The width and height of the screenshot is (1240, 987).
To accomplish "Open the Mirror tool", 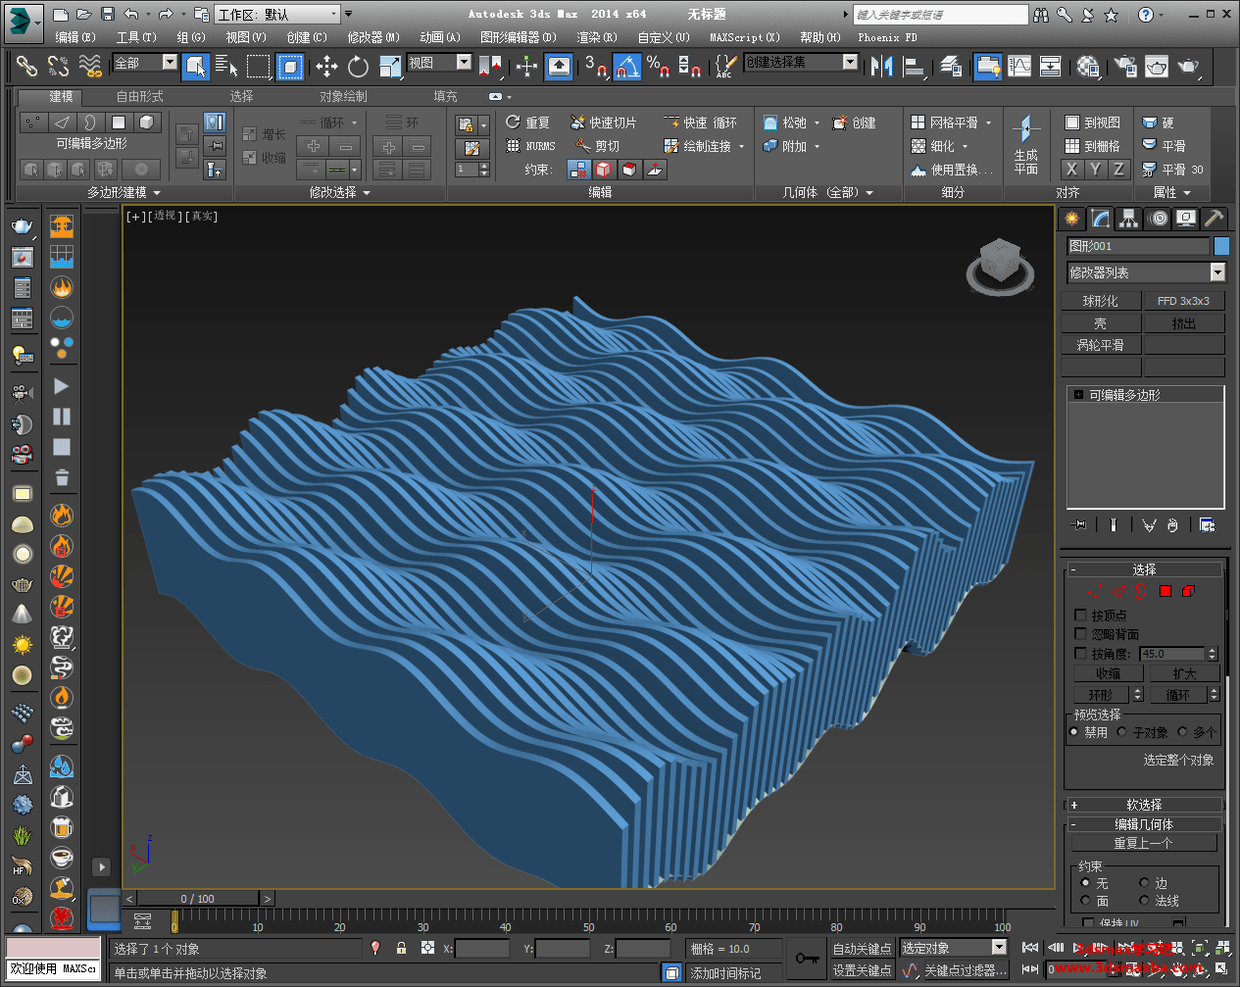I will (x=881, y=67).
